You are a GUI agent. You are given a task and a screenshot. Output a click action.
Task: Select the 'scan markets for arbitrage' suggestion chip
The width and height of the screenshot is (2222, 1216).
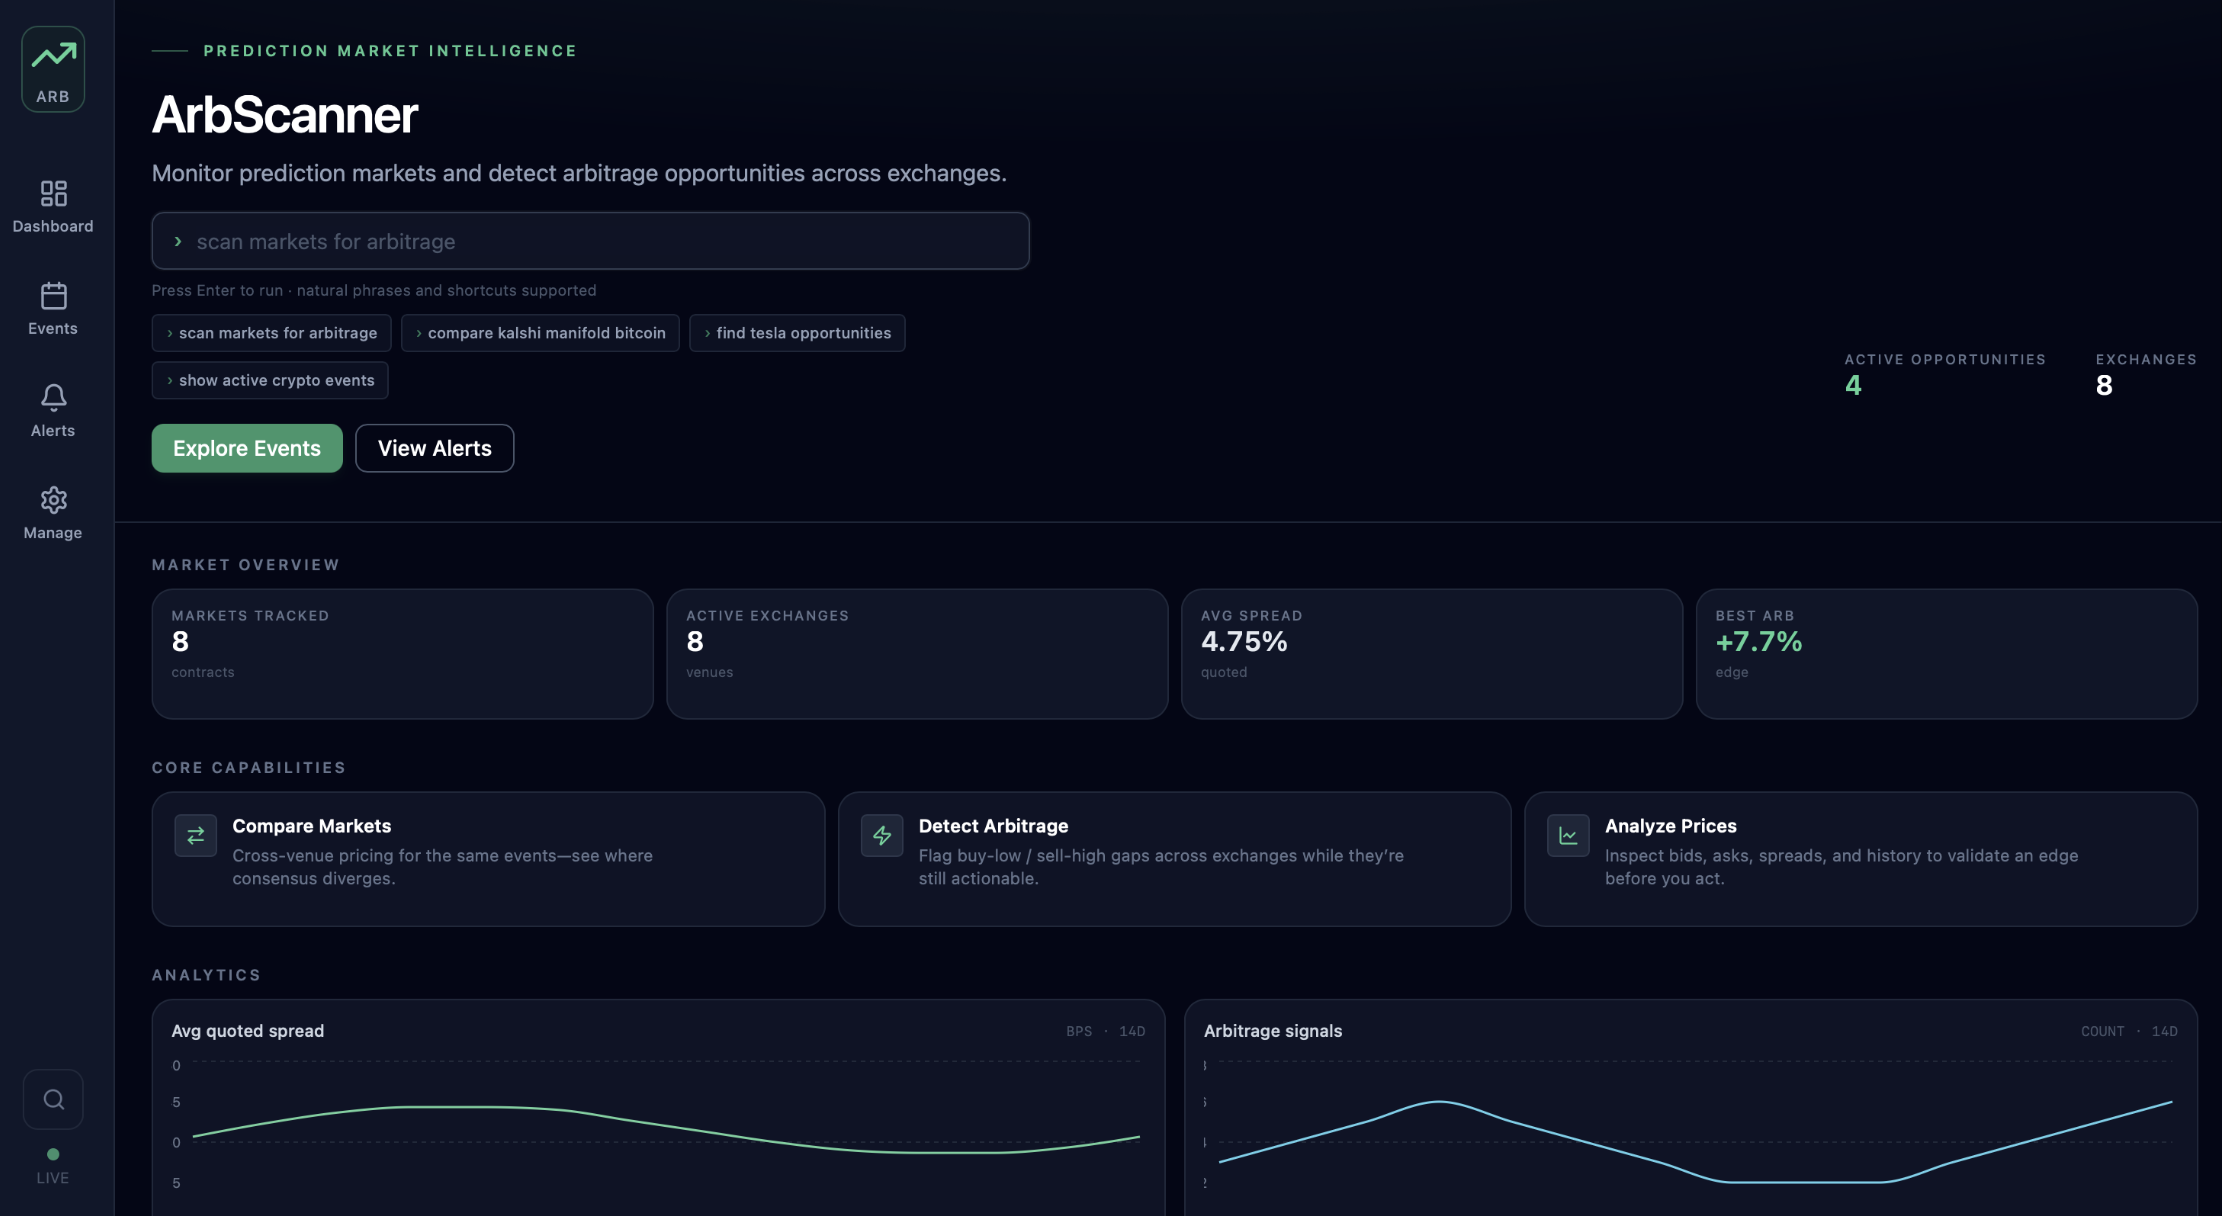click(x=271, y=333)
